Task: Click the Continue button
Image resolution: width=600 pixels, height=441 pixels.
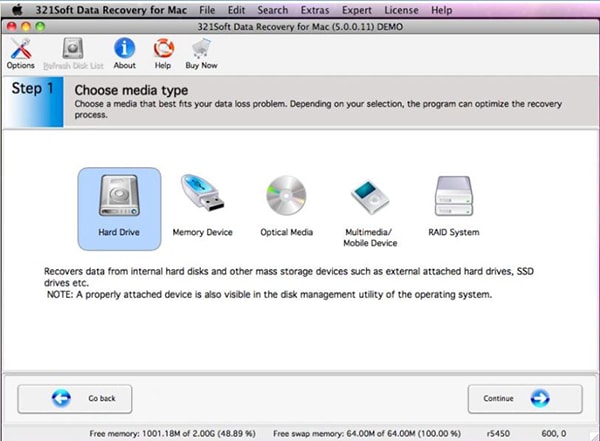Action: (x=525, y=399)
